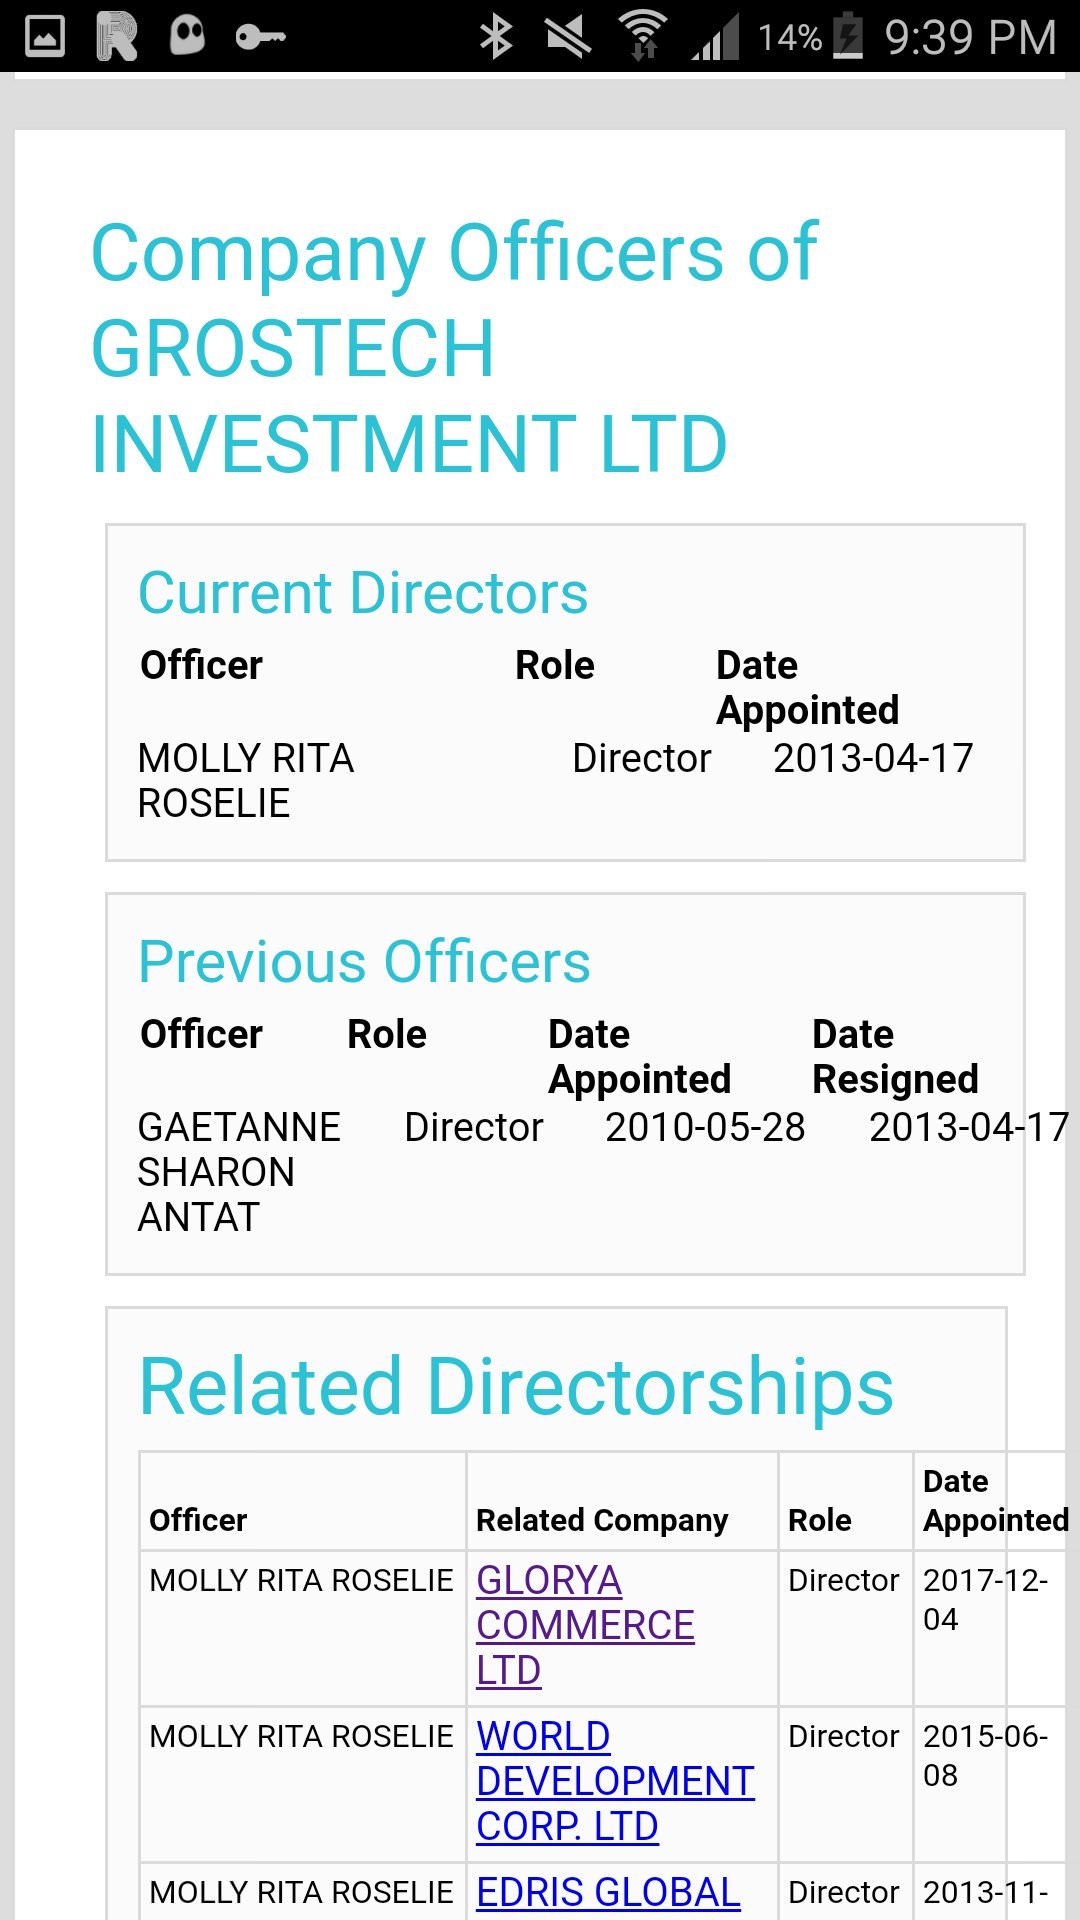
Task: Tap the VPN key status icon
Action: [x=261, y=38]
